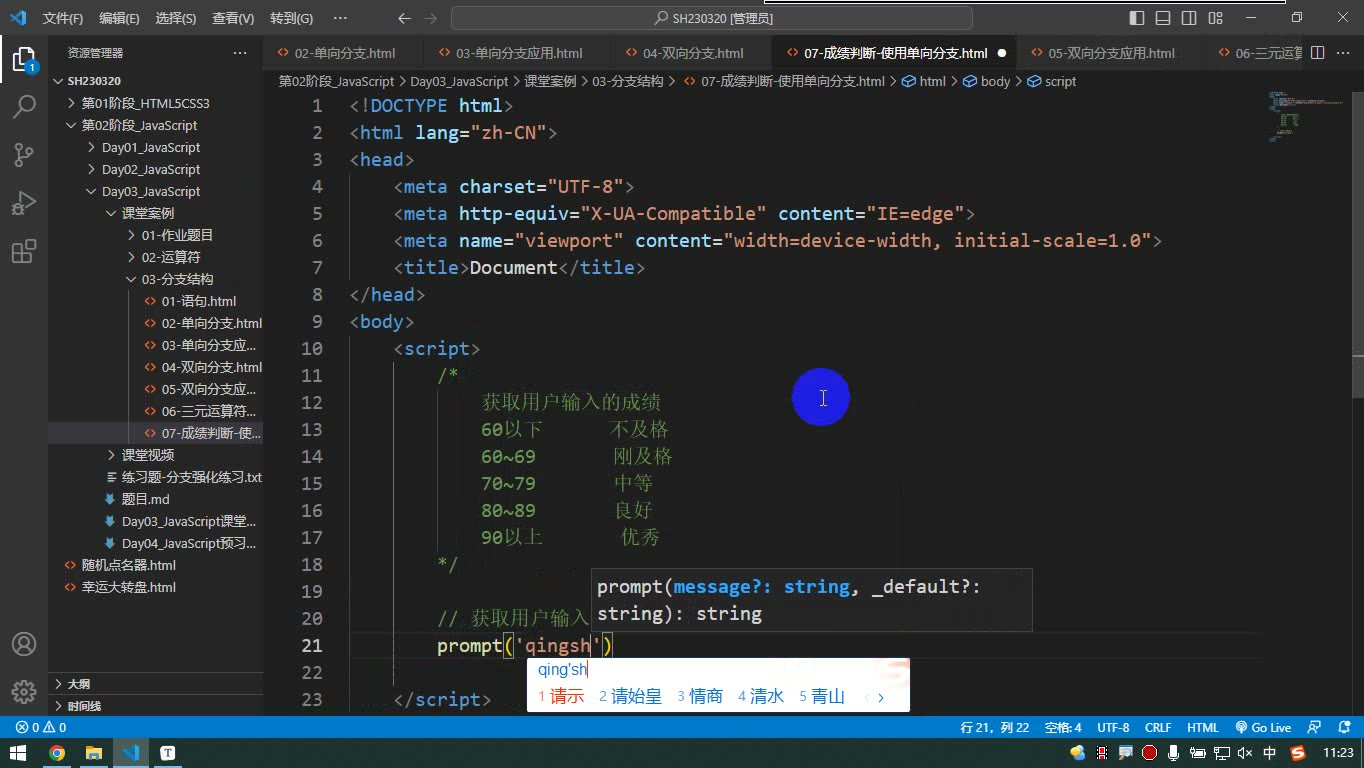The width and height of the screenshot is (1364, 768).
Task: Expand the 大纲 section
Action: pyautogui.click(x=78, y=684)
